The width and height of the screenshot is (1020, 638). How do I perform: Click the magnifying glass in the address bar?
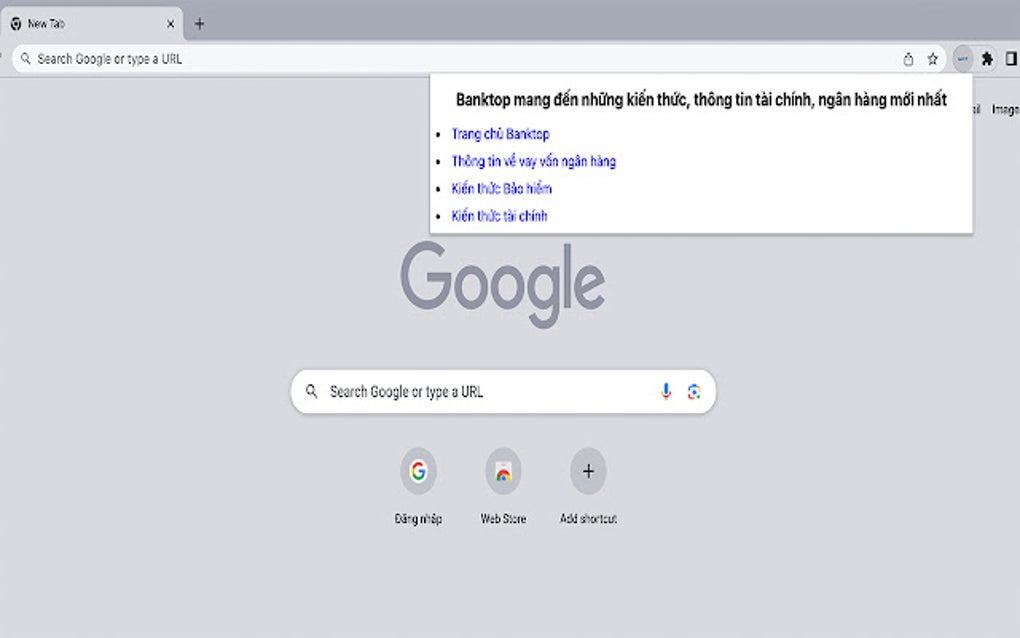click(25, 58)
